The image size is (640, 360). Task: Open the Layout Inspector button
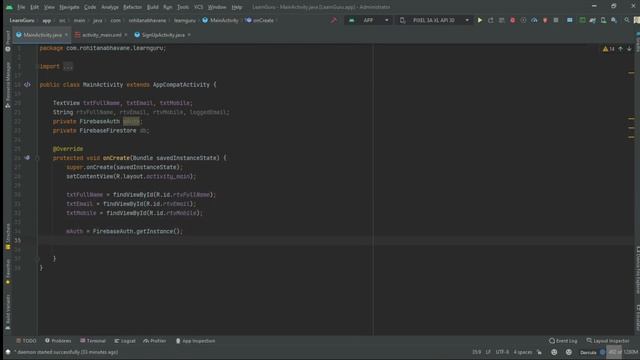point(608,341)
